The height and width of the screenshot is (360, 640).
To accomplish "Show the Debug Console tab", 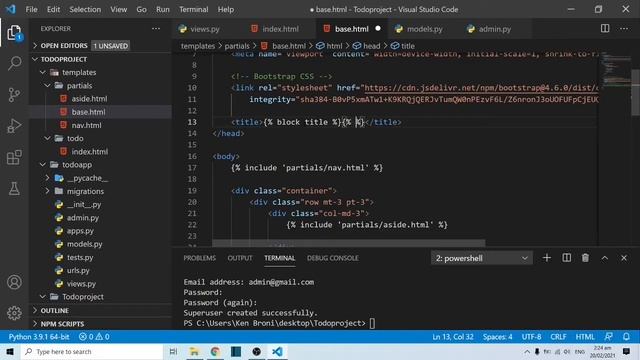I will pos(333,258).
